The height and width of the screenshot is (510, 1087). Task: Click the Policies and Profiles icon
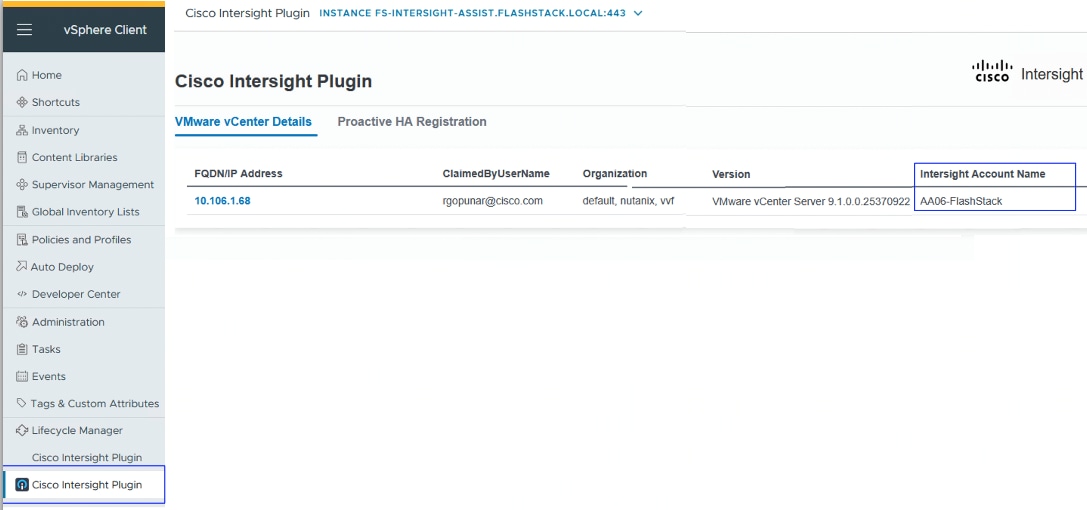coord(22,240)
